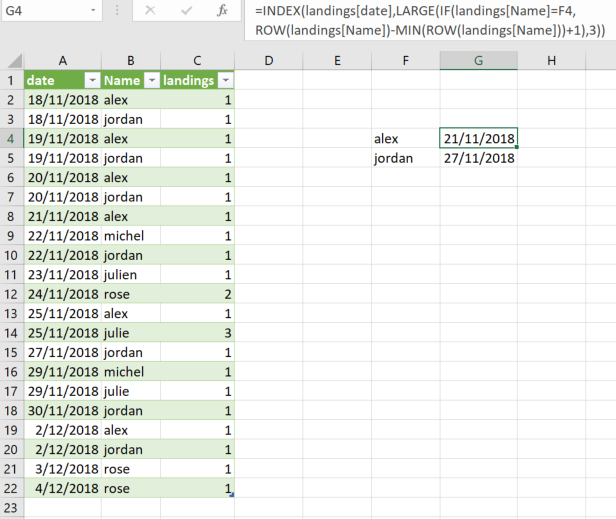Open the landings column filter dropdown

pos(226,81)
